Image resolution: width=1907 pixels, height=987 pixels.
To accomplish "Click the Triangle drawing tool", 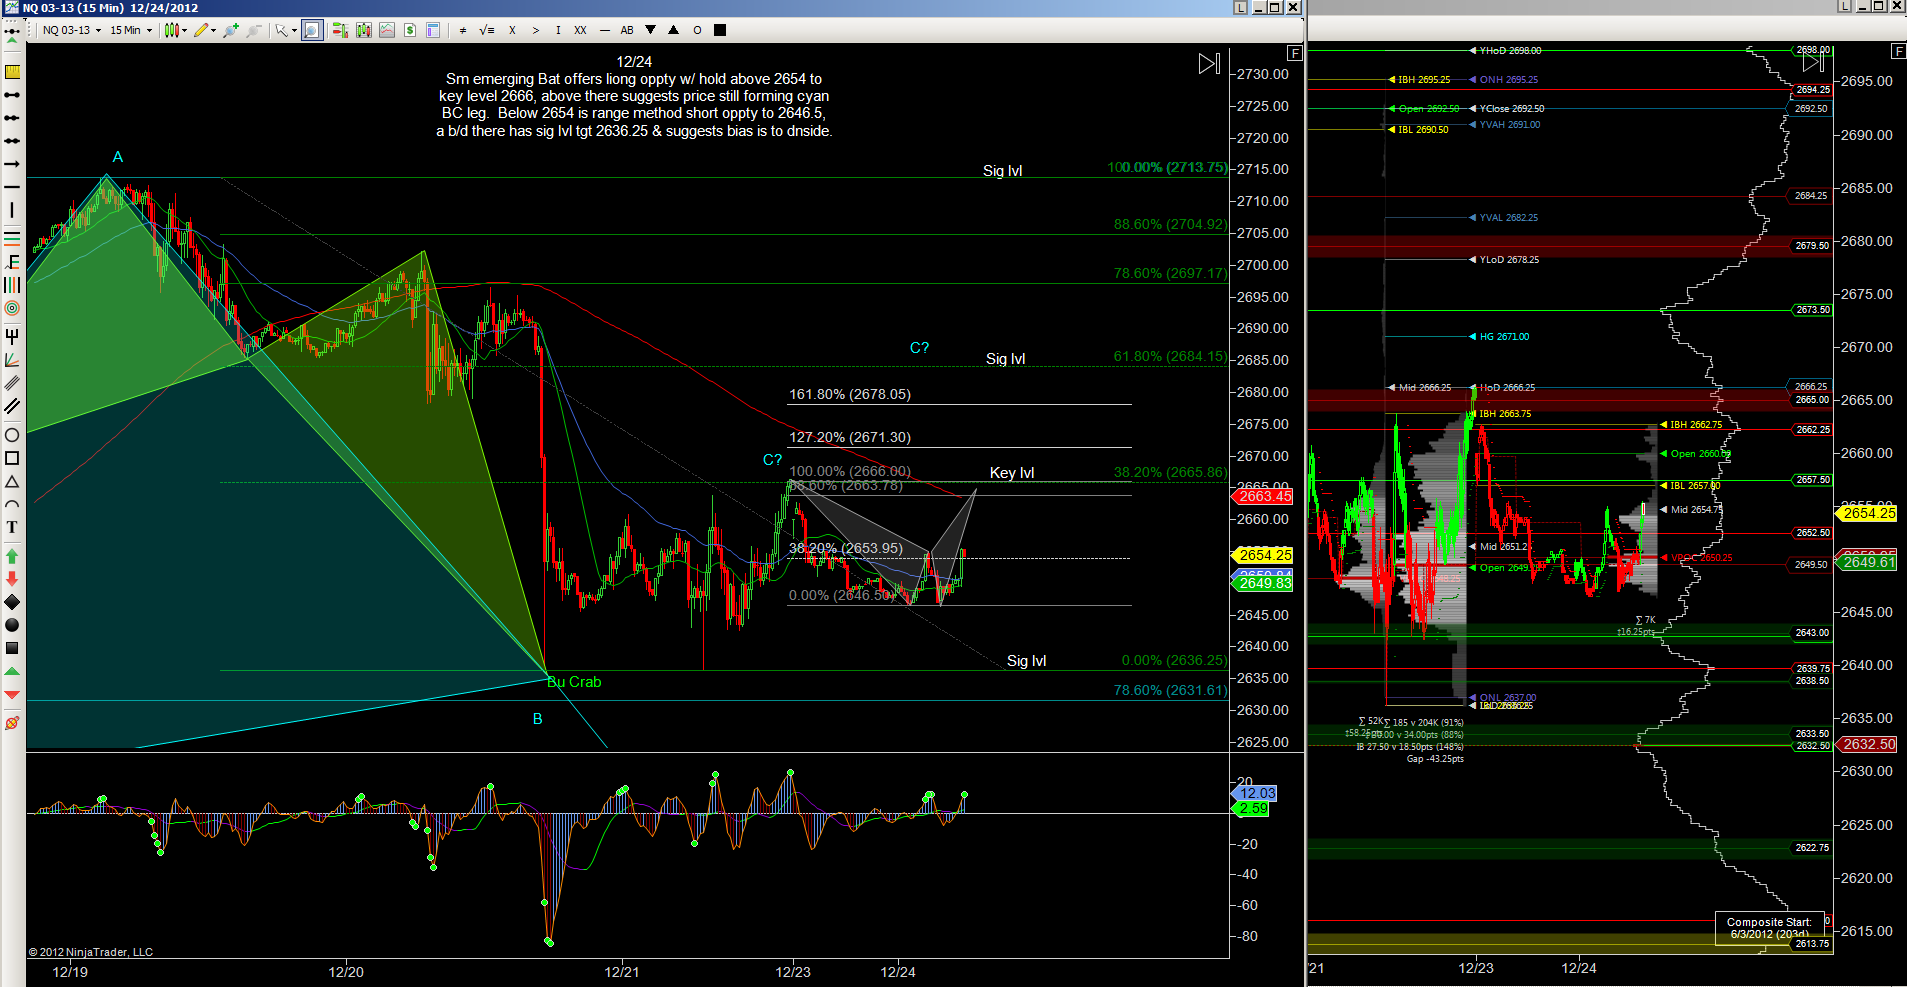I will 12,481.
